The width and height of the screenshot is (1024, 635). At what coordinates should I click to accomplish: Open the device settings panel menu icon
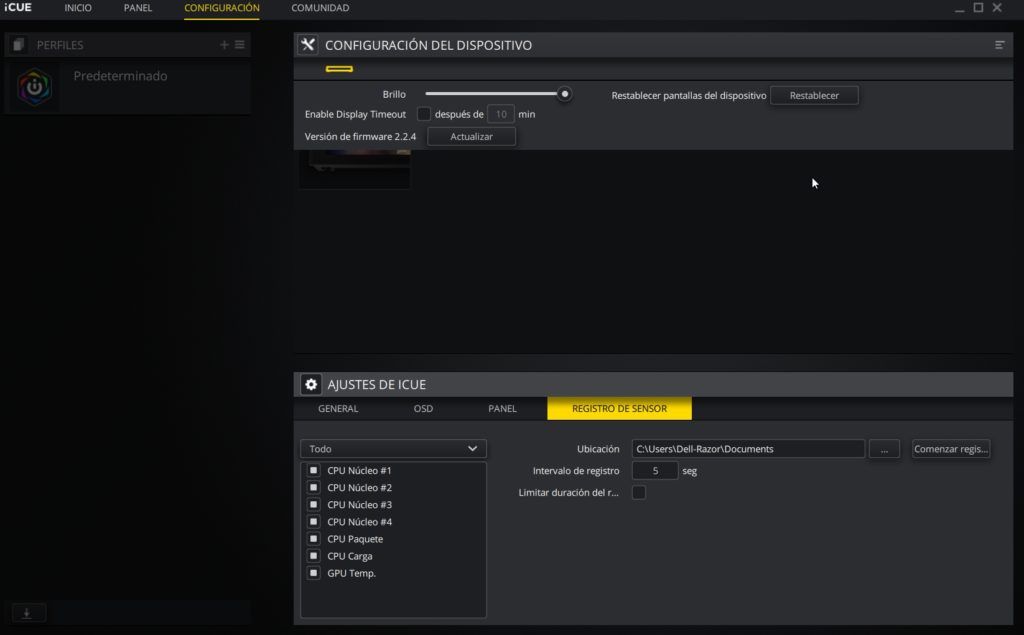coord(999,44)
